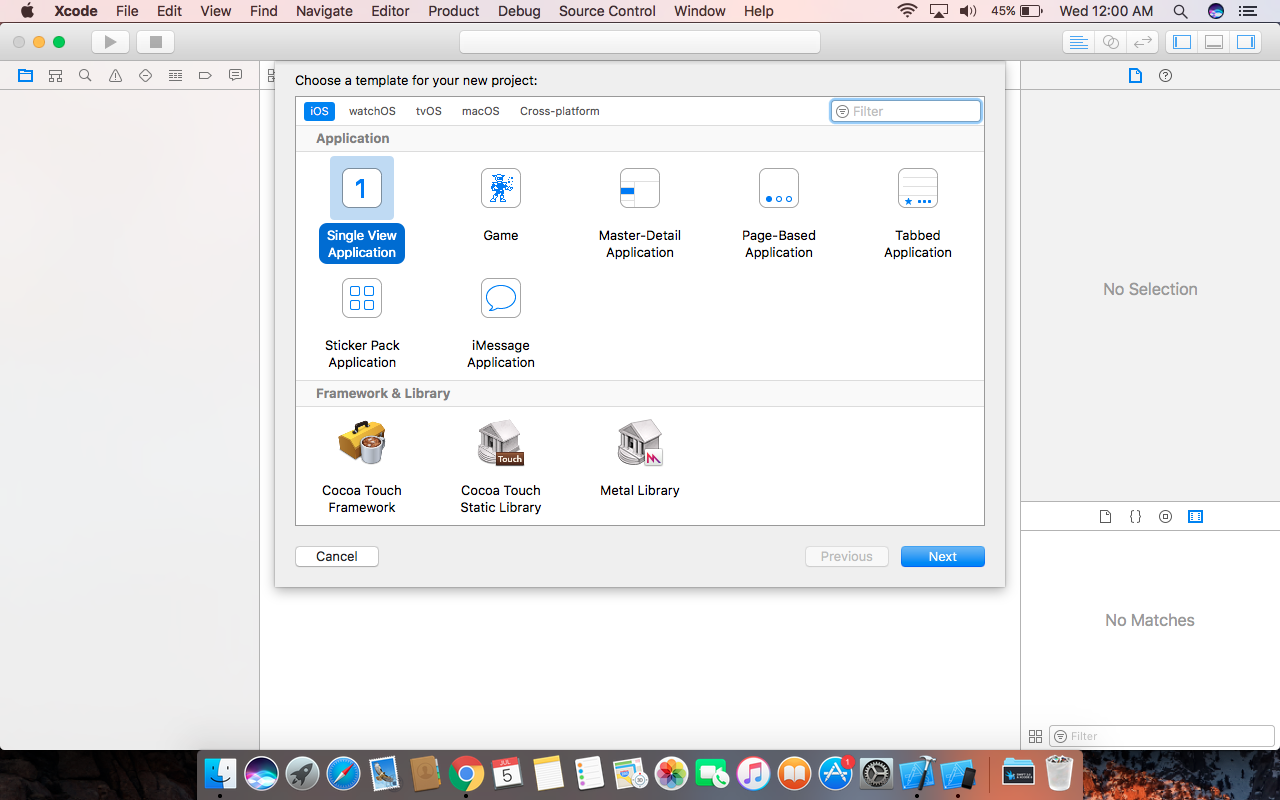Show the Quick Help inspector
This screenshot has width=1280, height=800.
[1165, 76]
